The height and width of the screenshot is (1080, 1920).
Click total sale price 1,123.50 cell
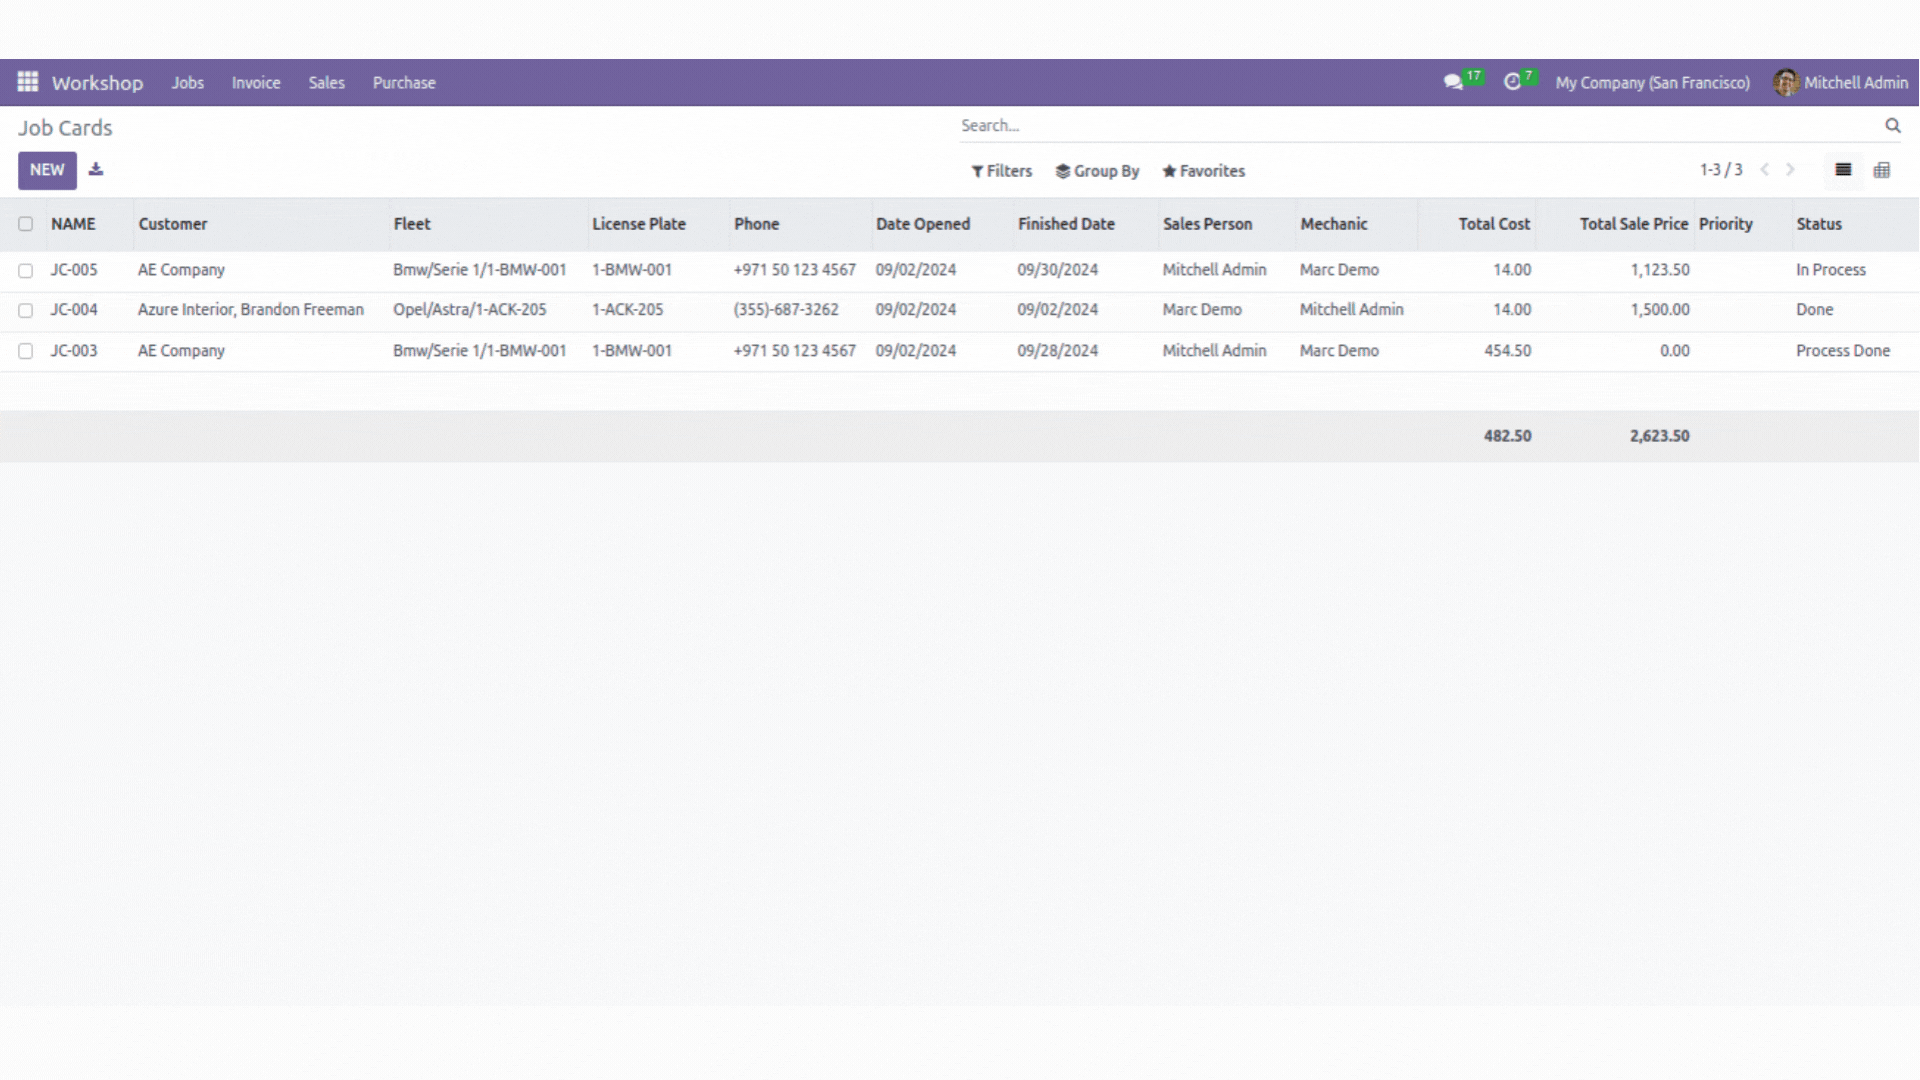pos(1660,270)
